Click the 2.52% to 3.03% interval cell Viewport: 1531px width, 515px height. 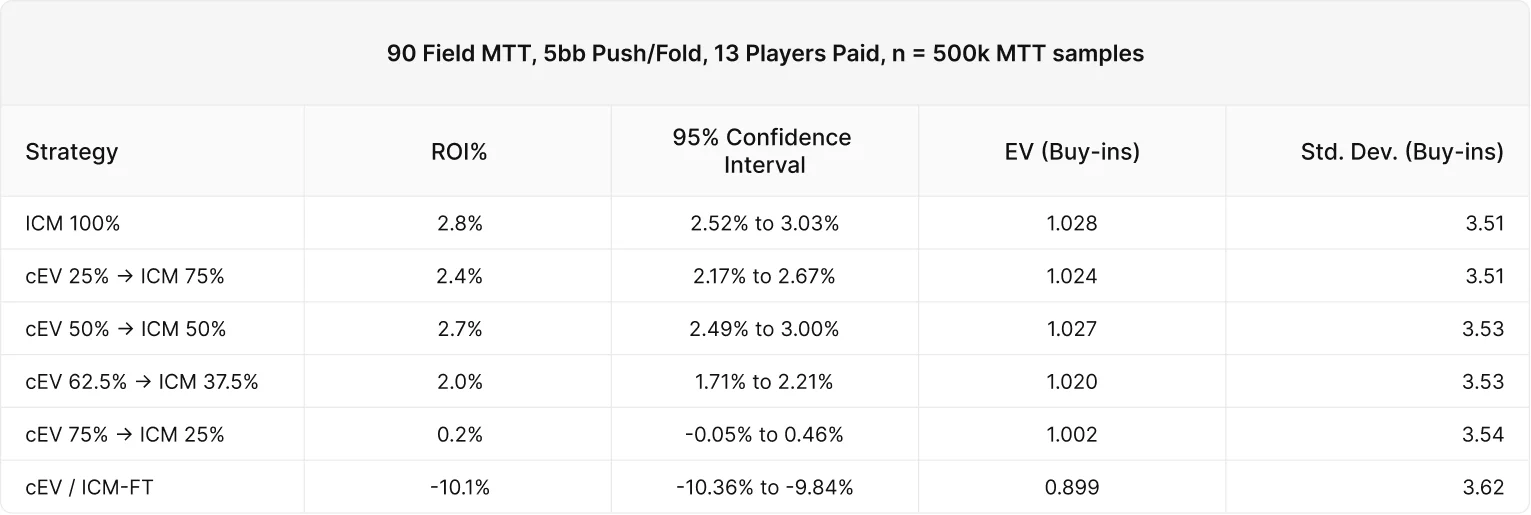tap(765, 223)
